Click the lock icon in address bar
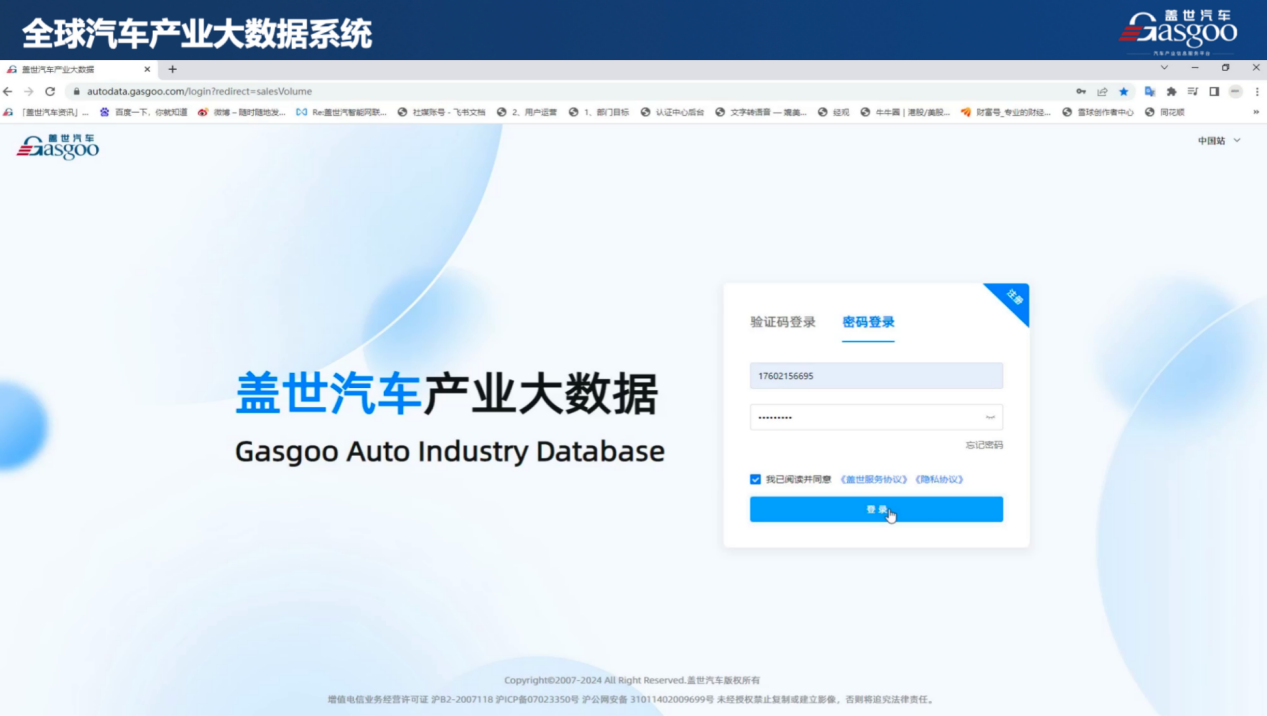This screenshot has width=1267, height=716. (x=76, y=91)
